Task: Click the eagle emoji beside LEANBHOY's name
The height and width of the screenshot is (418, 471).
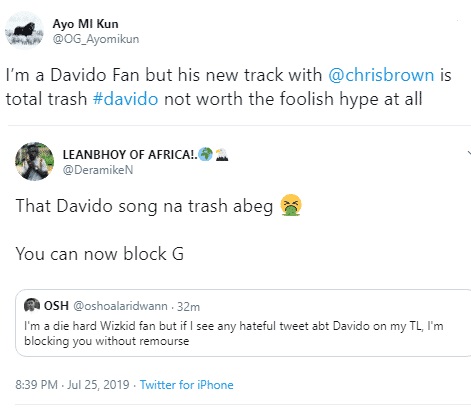Action: tap(222, 155)
